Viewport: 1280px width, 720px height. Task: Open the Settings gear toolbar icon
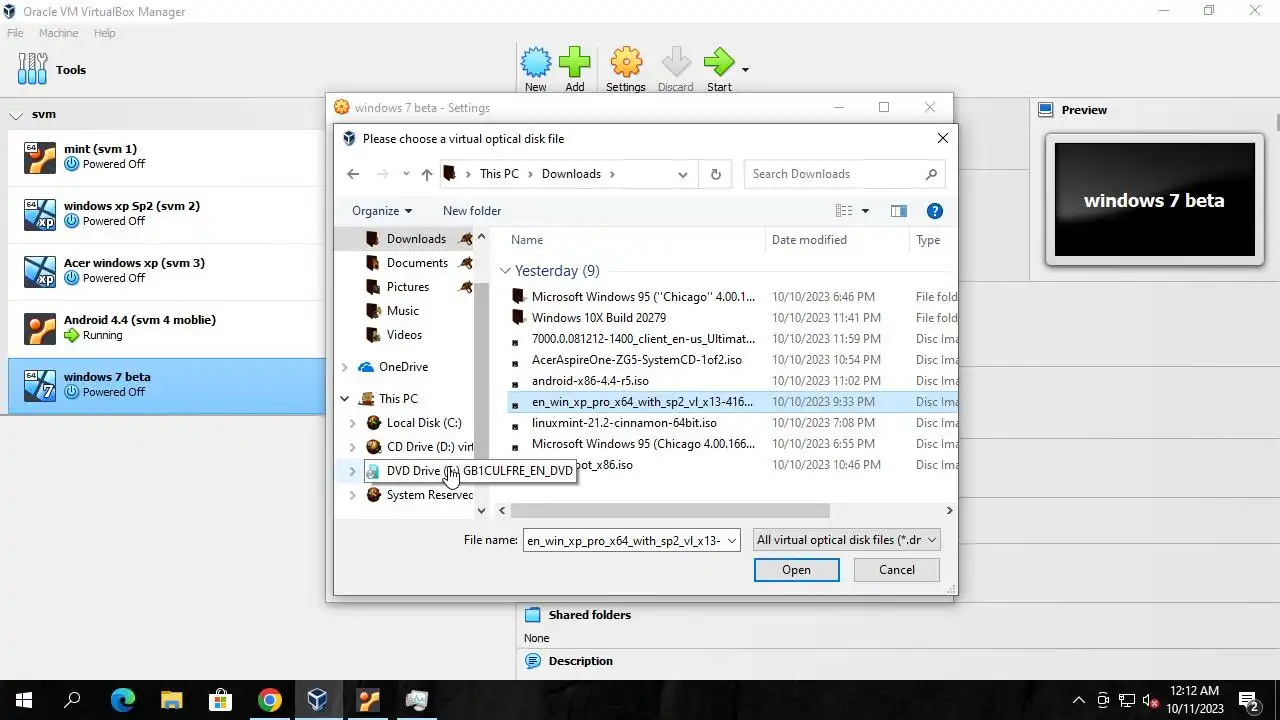click(626, 62)
